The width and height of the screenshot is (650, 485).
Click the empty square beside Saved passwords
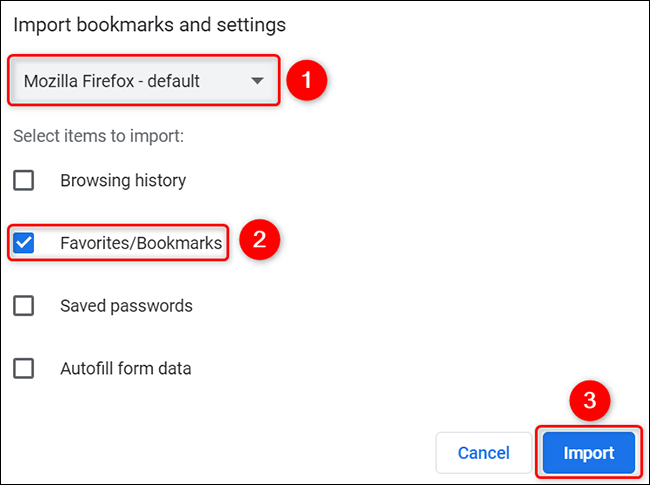pyautogui.click(x=23, y=306)
